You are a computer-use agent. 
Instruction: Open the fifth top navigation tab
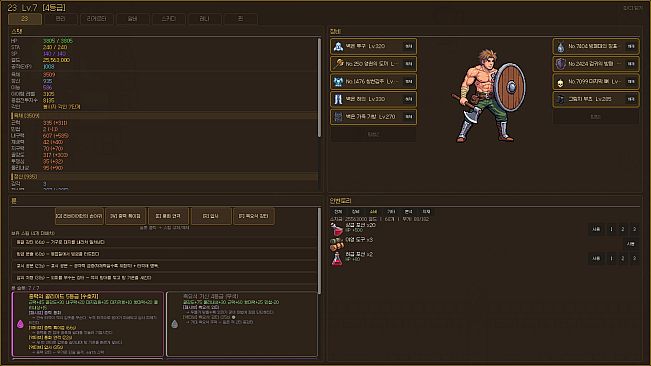click(x=168, y=19)
